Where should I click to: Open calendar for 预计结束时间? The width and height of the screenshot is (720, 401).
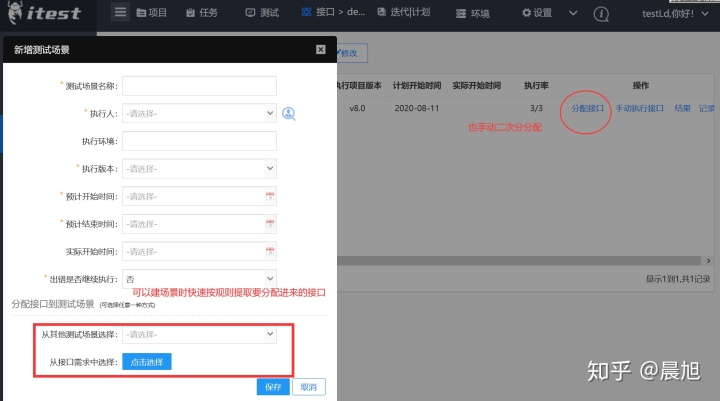[270, 224]
